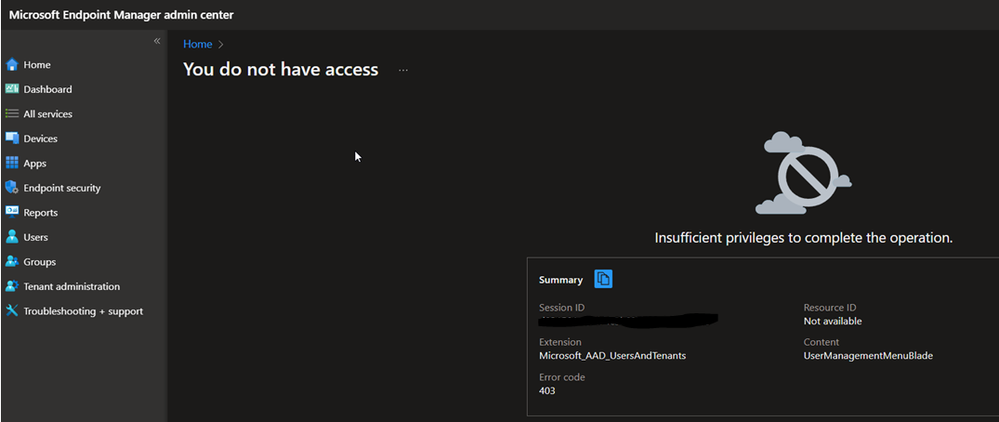The image size is (999, 422).
Task: Copy the error Summary with the copy icon
Action: (x=603, y=279)
